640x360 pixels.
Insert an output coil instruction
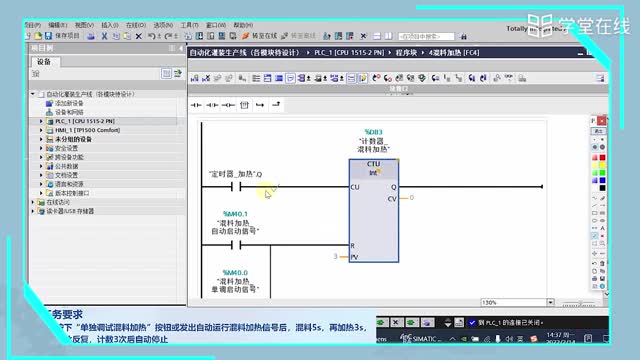[228, 105]
